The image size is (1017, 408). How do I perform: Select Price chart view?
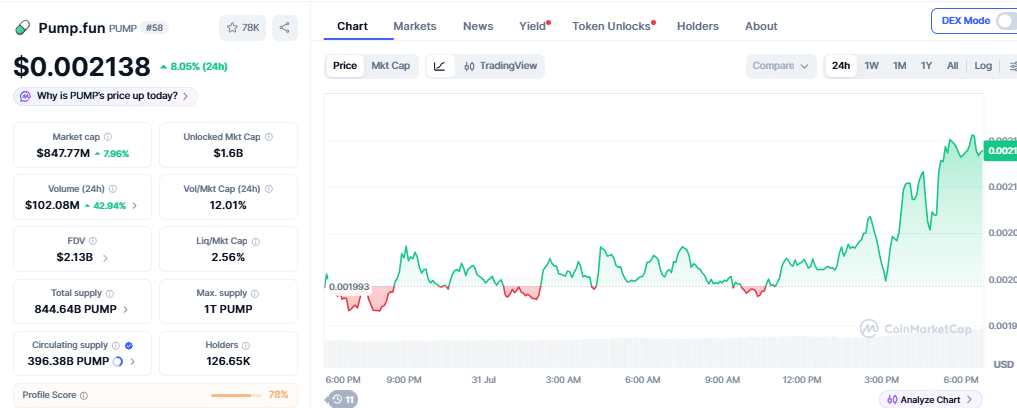(x=345, y=66)
